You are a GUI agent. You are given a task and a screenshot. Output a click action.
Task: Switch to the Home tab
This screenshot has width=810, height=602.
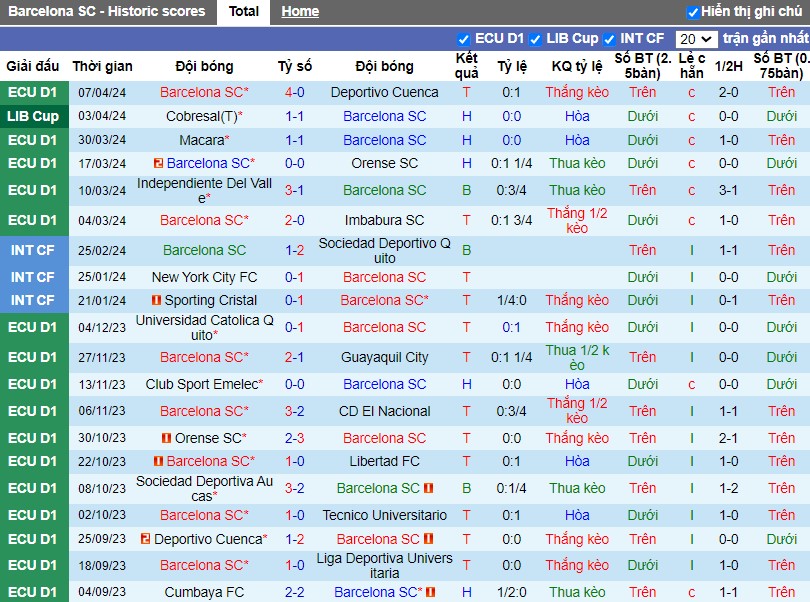[300, 11]
